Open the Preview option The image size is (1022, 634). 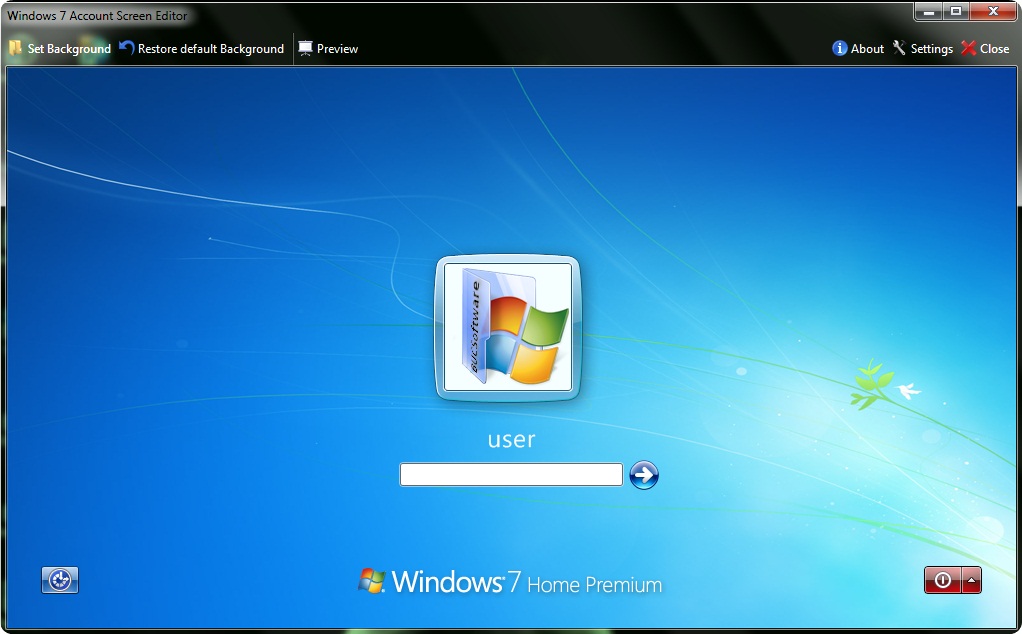click(328, 49)
